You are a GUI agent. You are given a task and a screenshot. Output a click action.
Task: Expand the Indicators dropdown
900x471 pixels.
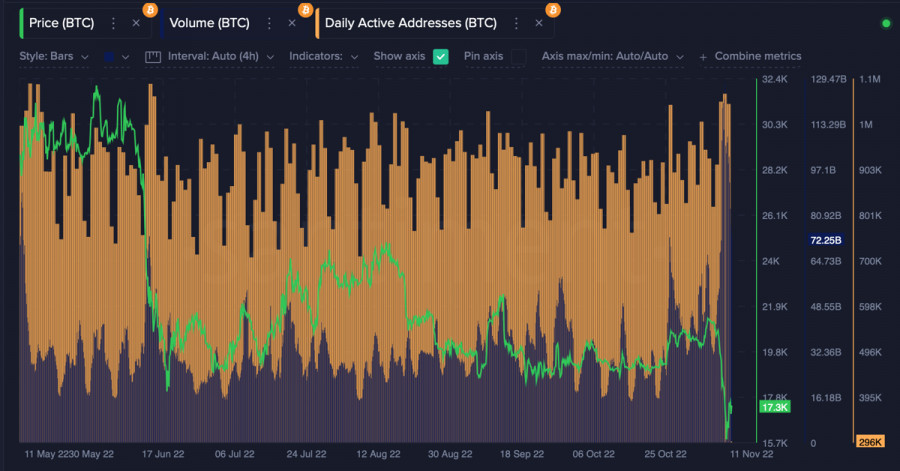pos(323,57)
